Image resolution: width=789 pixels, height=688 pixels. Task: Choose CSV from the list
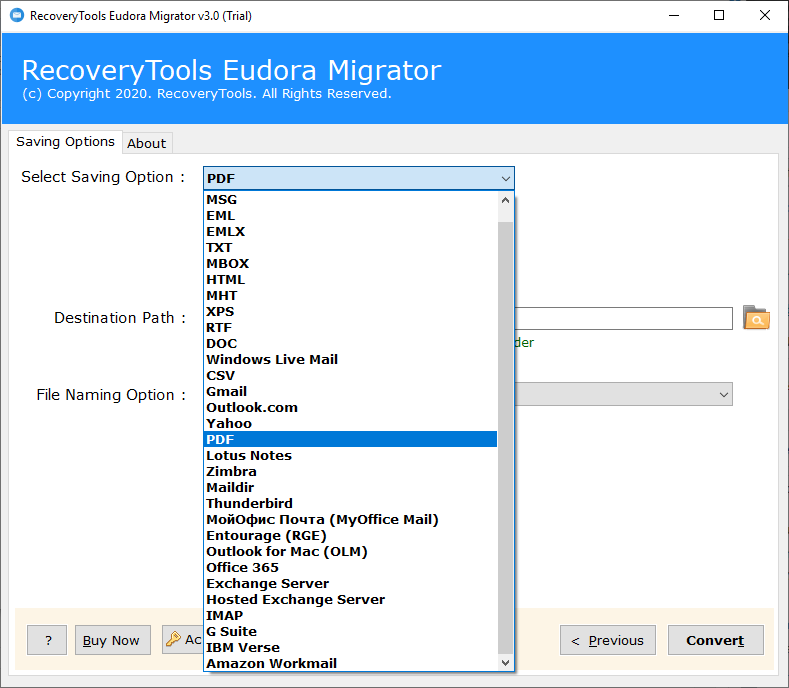(x=351, y=376)
